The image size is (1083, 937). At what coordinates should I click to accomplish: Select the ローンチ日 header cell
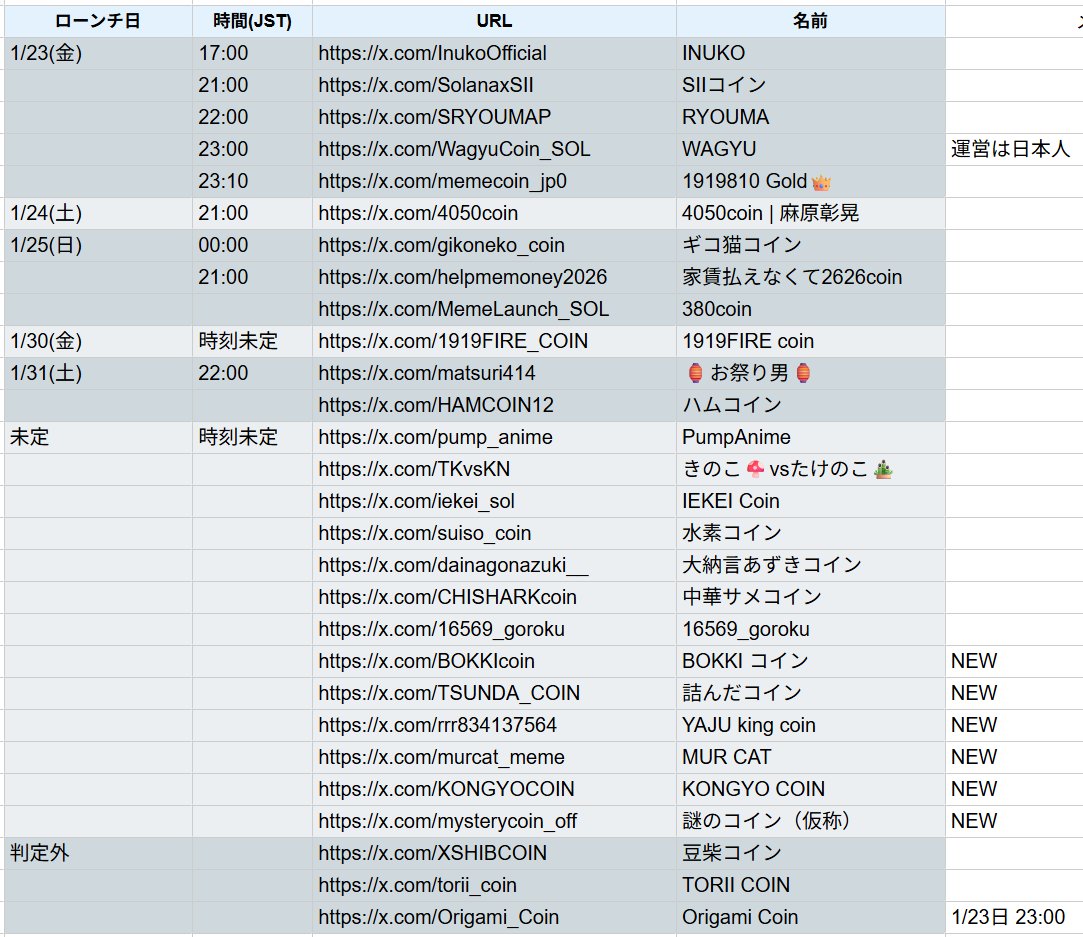tap(98, 21)
